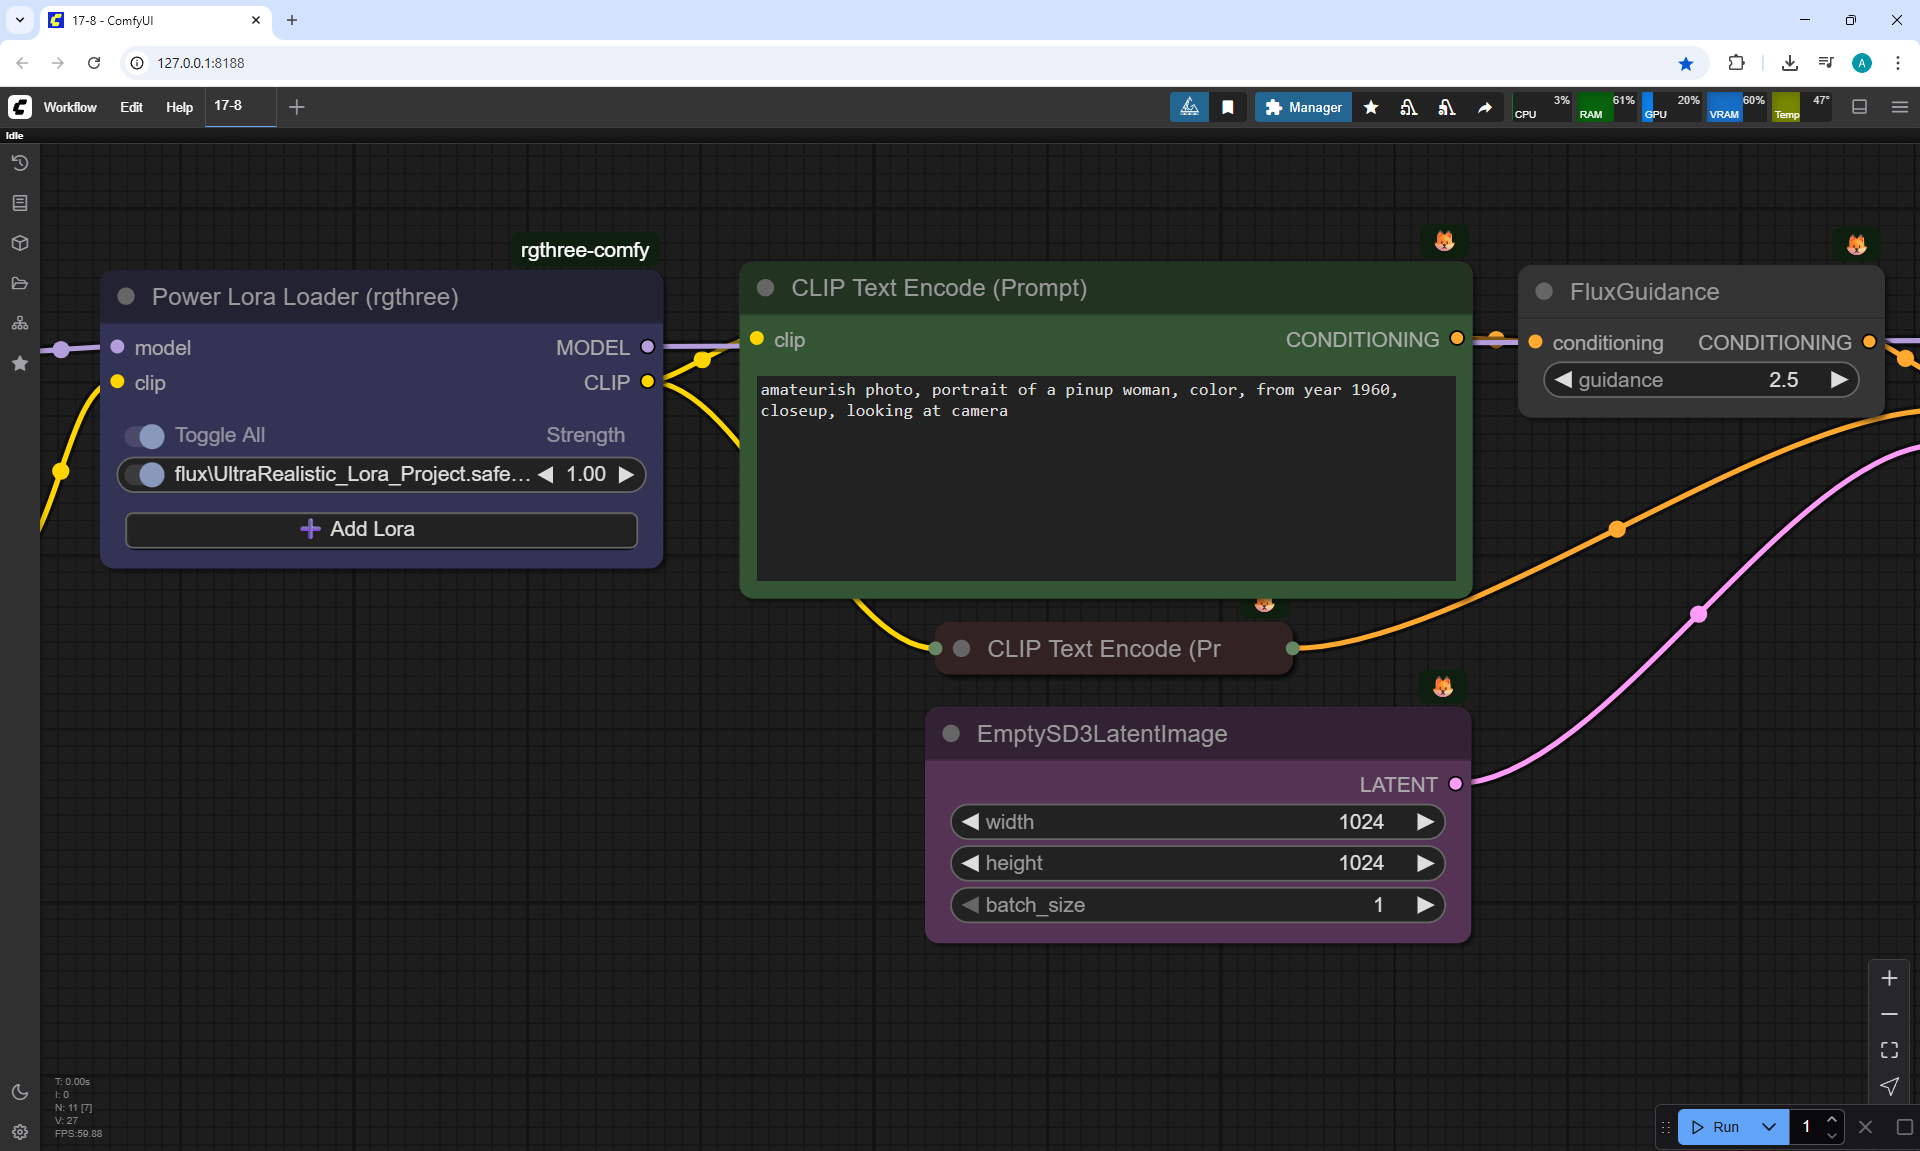Screen dimensions: 1920x1151
Task: Switch the Toggle All lora switch
Action: (x=145, y=436)
